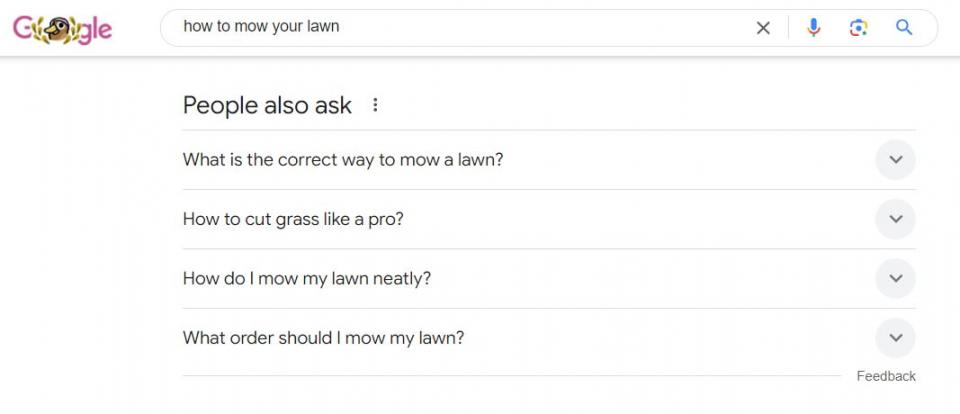960x414 pixels.
Task: Click the duck in the Google doodle
Action: [53, 29]
